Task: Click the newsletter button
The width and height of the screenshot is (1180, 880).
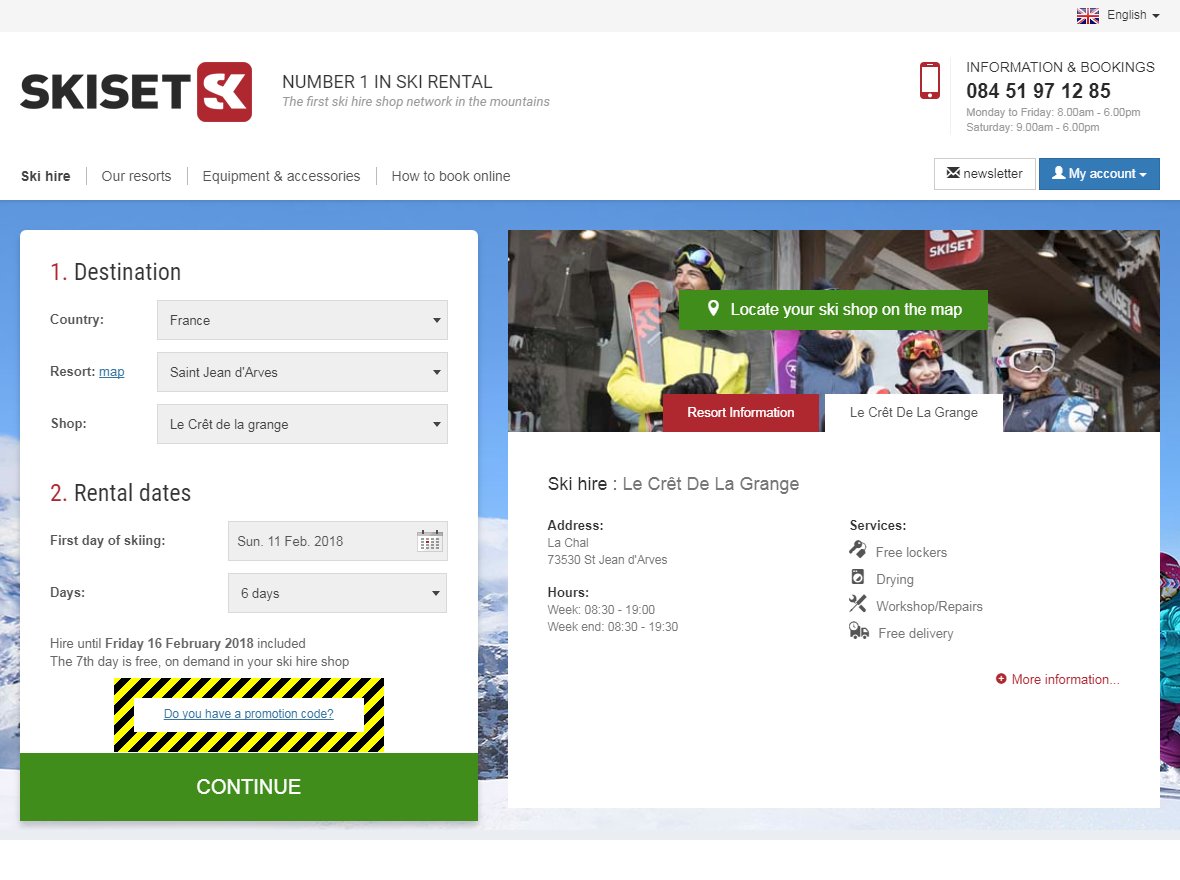Action: pos(984,174)
